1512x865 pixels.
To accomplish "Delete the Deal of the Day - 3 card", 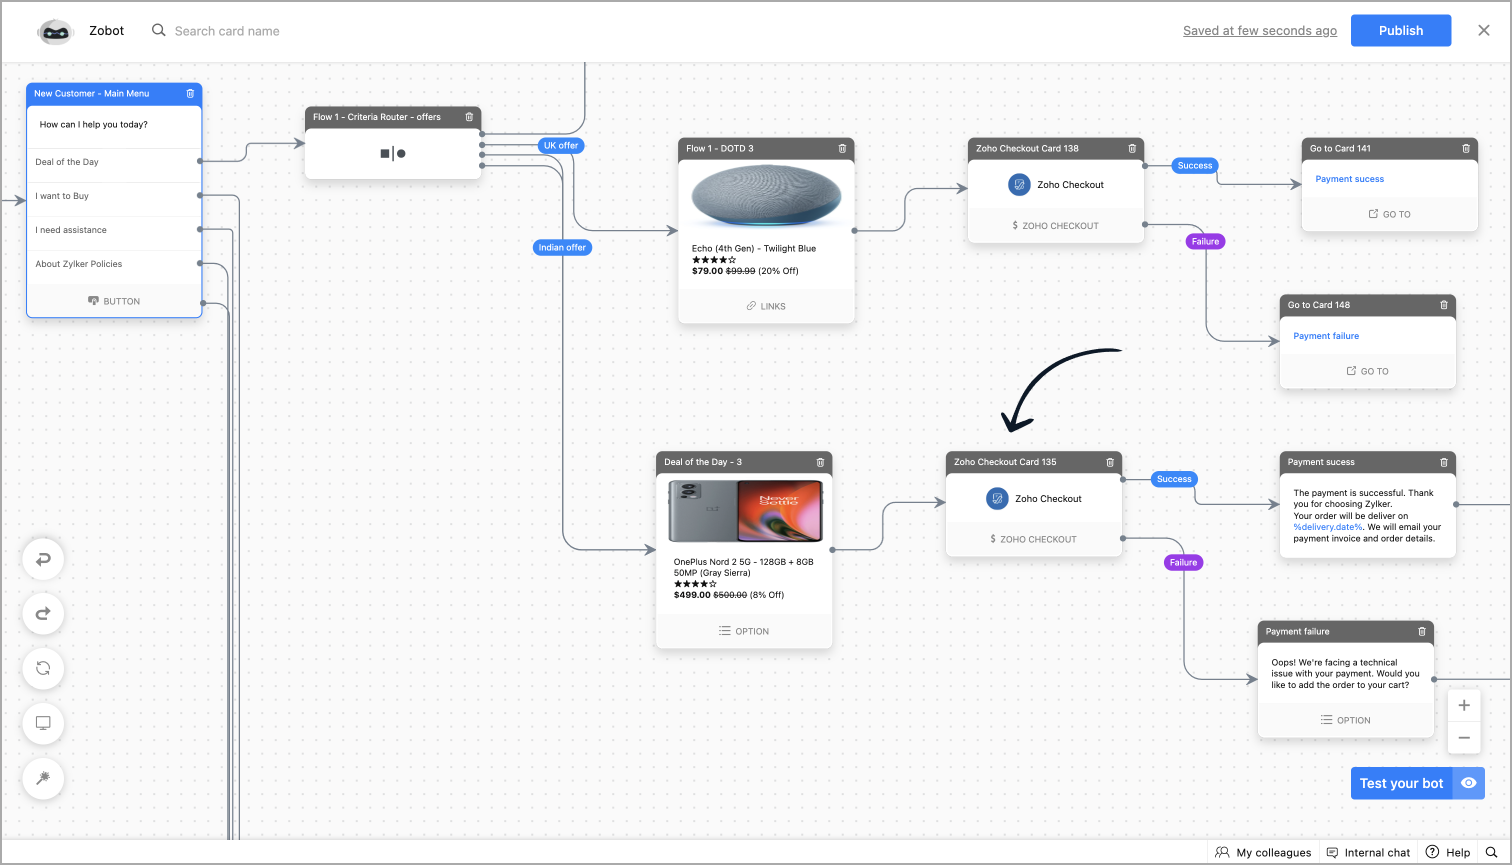I will pyautogui.click(x=820, y=462).
